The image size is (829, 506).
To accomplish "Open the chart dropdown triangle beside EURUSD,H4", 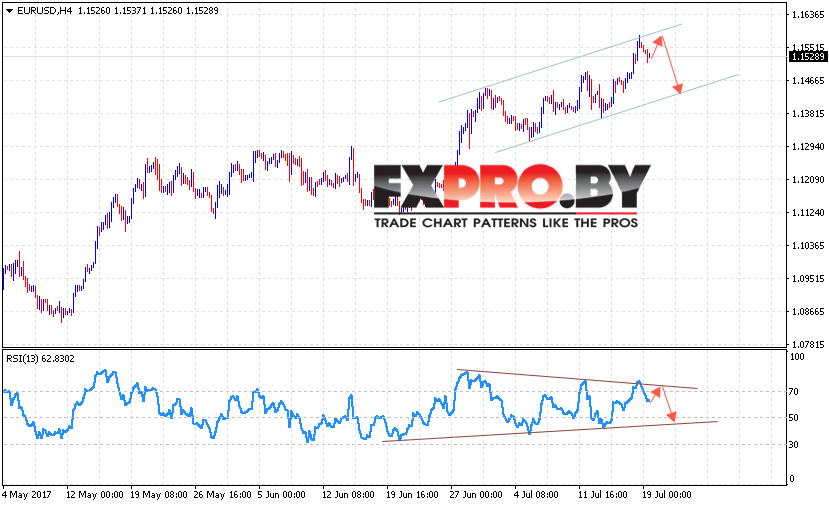I will pyautogui.click(x=9, y=11).
